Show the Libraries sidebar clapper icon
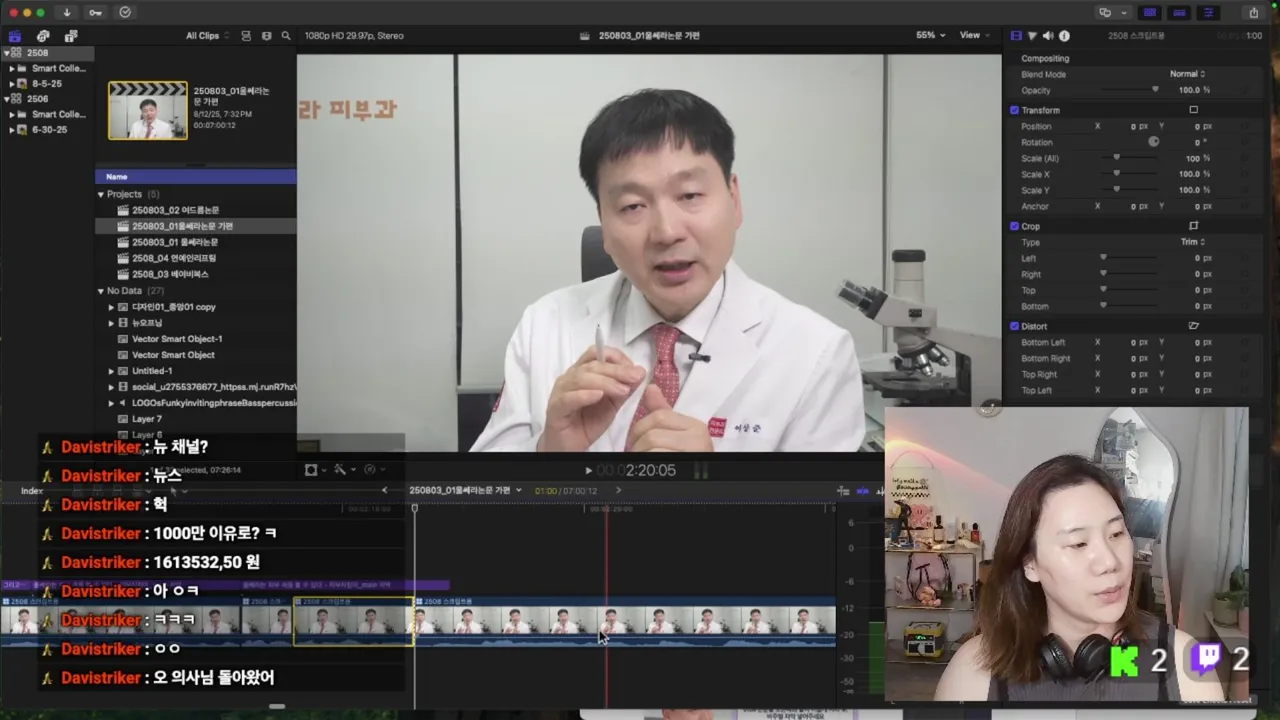This screenshot has width=1280, height=720. tap(15, 36)
